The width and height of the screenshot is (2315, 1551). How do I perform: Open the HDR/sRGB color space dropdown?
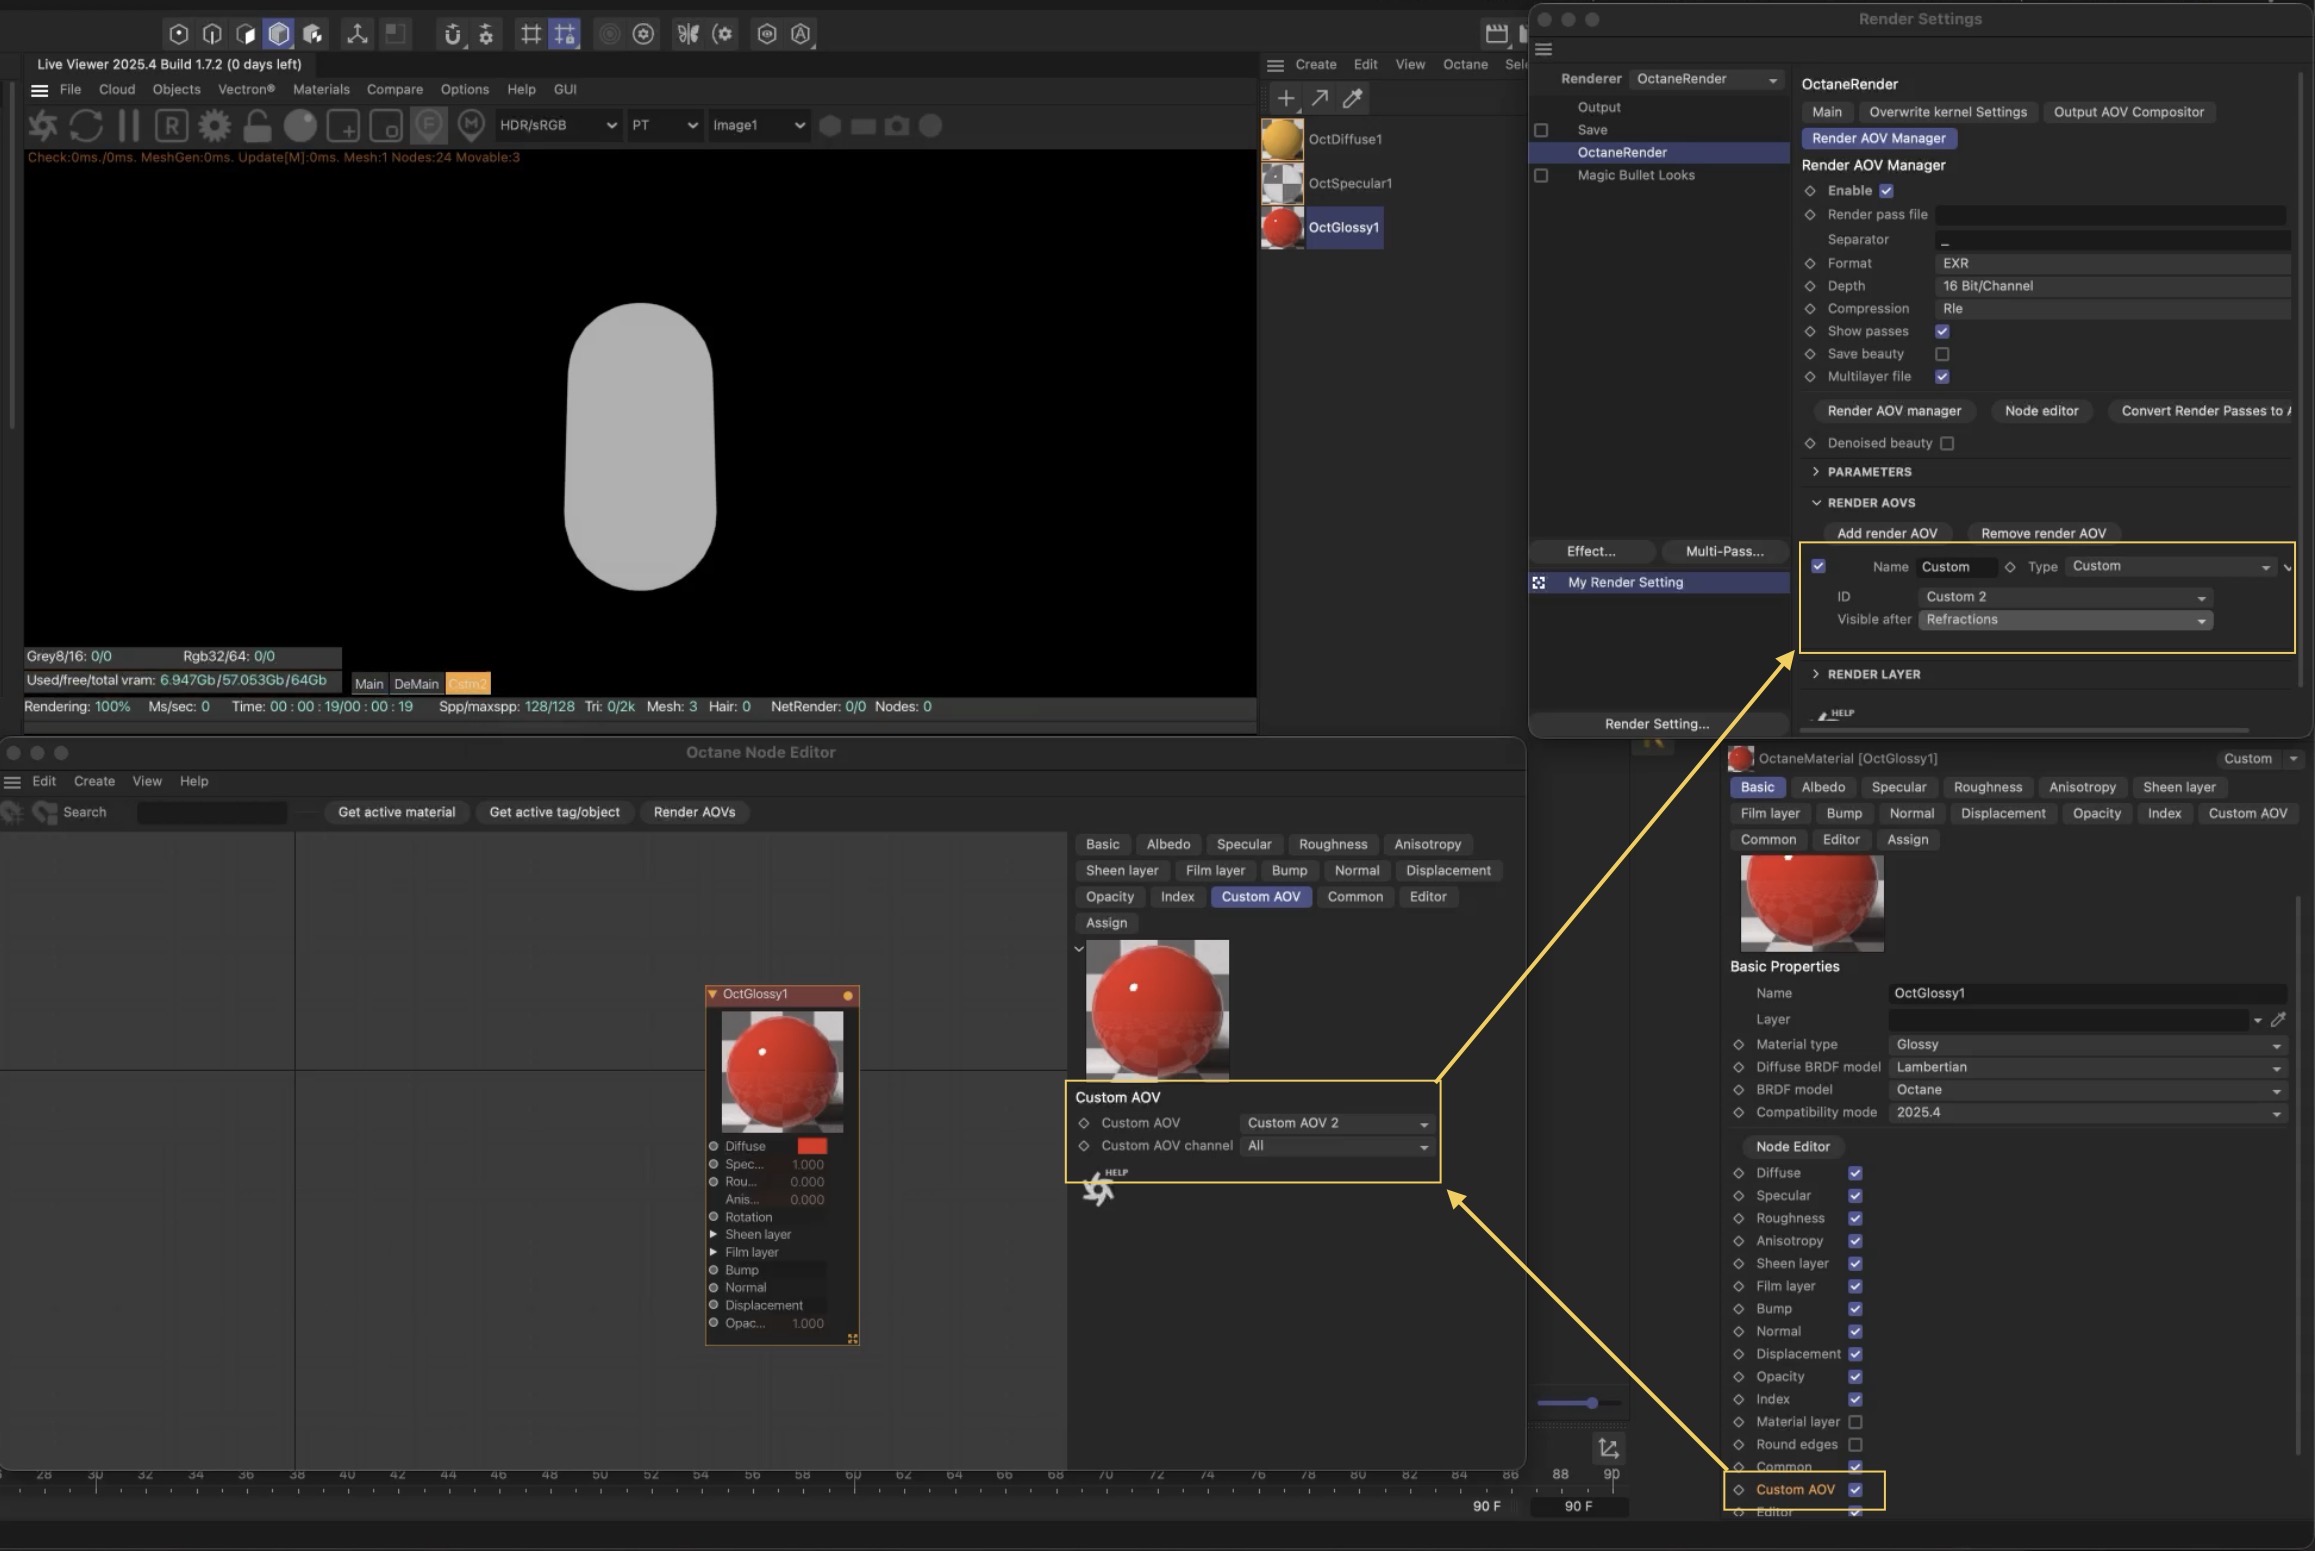558,126
